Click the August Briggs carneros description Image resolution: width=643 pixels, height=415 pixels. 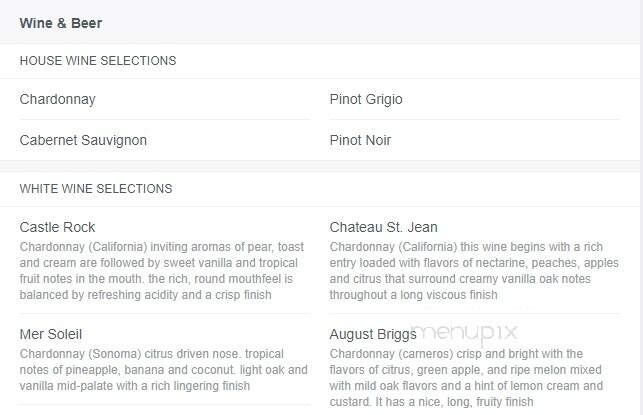tap(466, 378)
